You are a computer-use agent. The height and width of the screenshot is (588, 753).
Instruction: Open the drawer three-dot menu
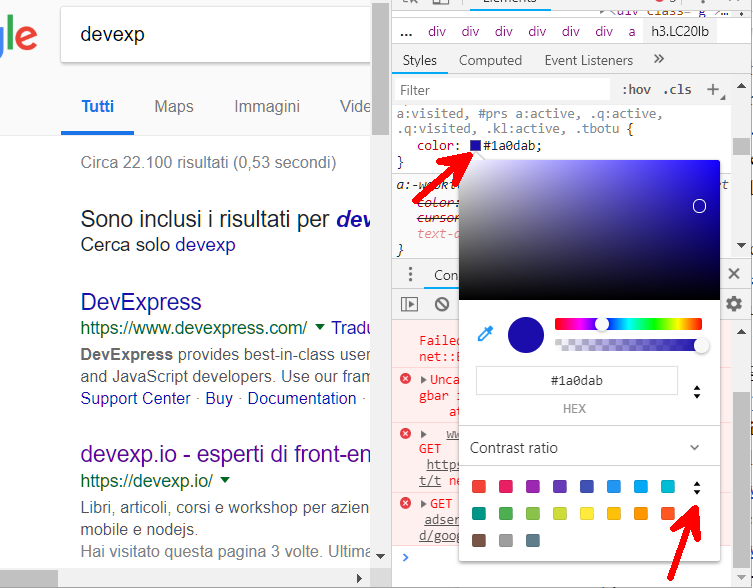click(x=410, y=275)
